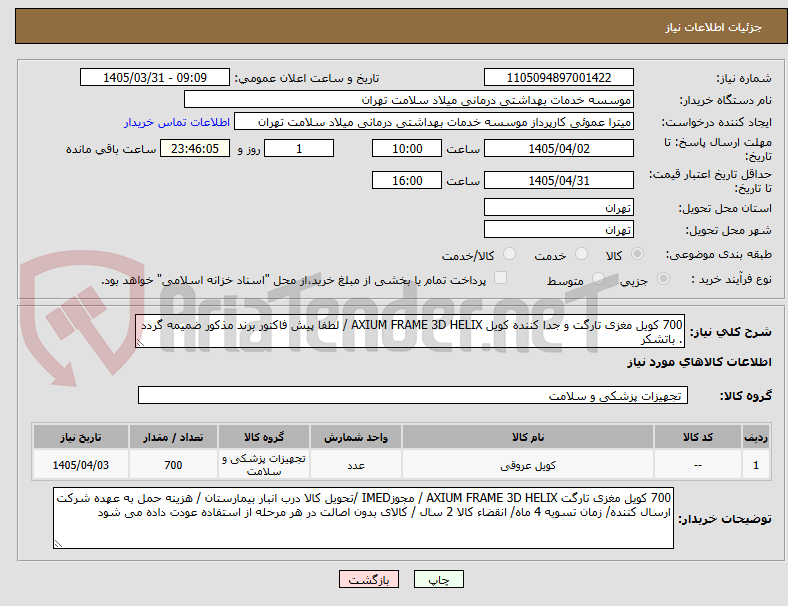Click the resize grip of description textarea
This screenshot has width=788, height=606.
[x=140, y=343]
